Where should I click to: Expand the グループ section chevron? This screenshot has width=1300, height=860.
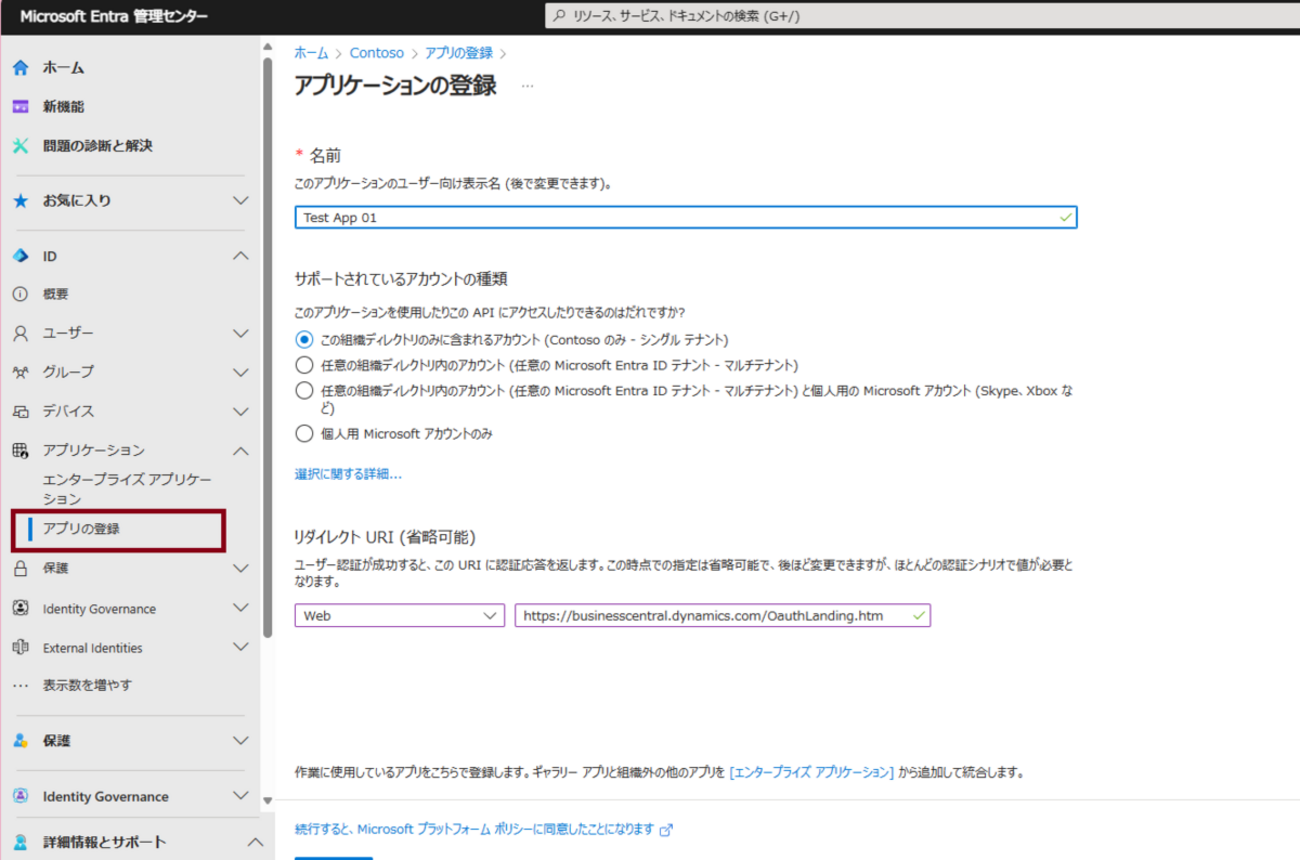(240, 372)
